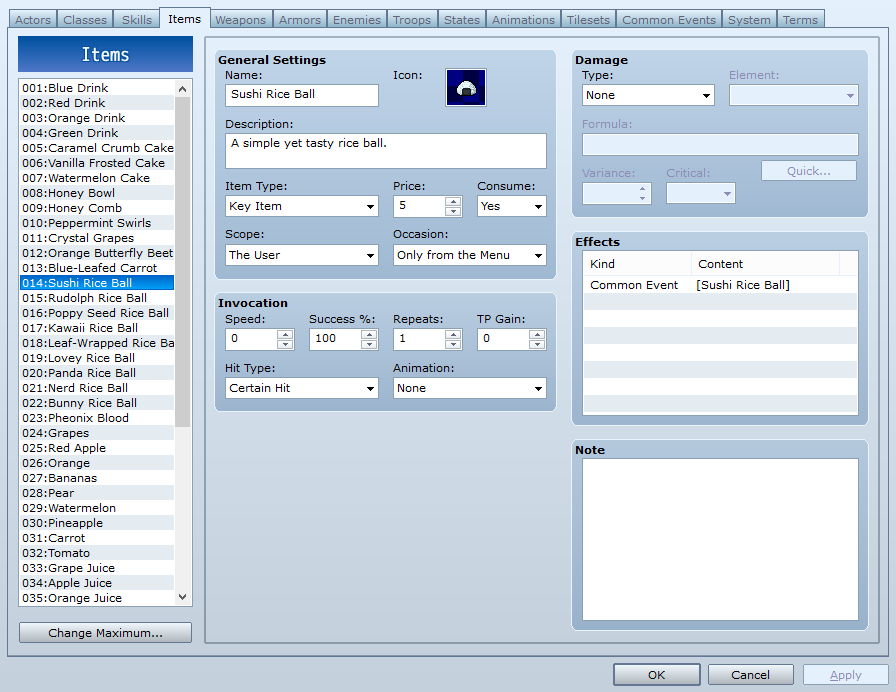Open the Animation dropdown under Invocation
Viewport: 896px width, 692px height.
coord(469,388)
